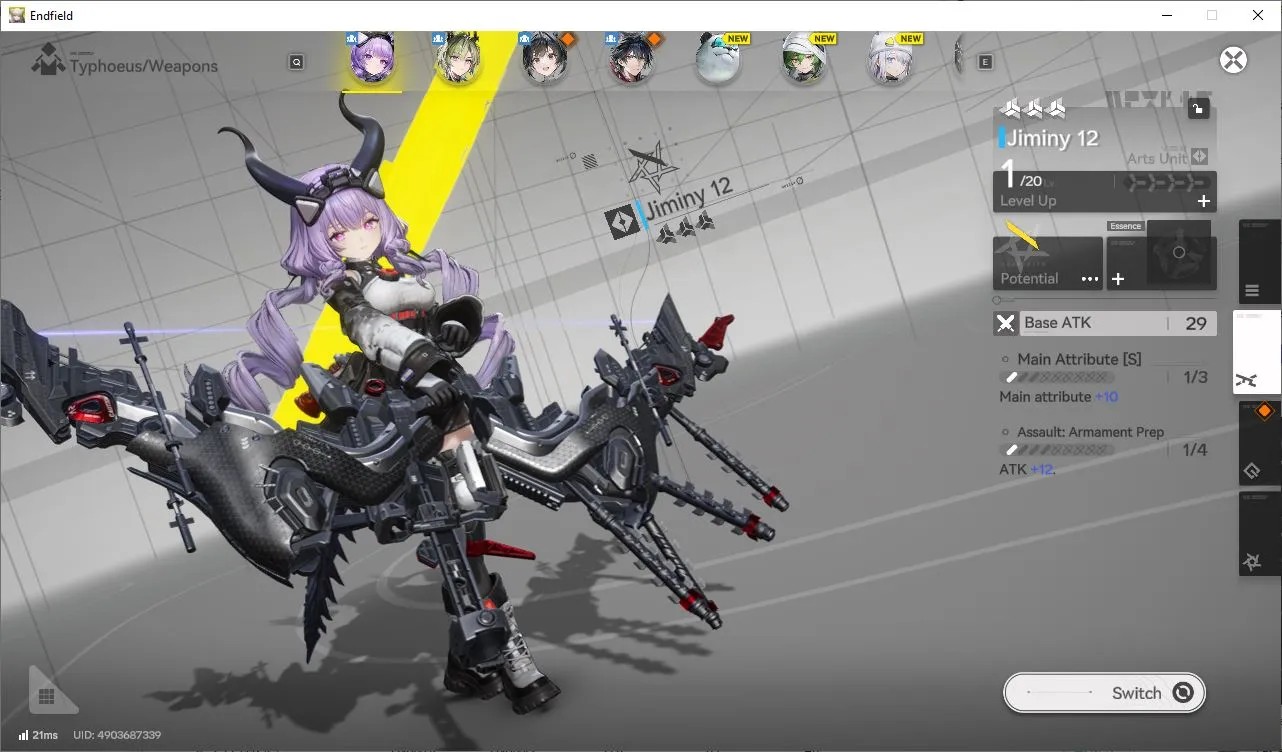Click the slider handle below Potential panel
1282x752 pixels.
(x=997, y=300)
